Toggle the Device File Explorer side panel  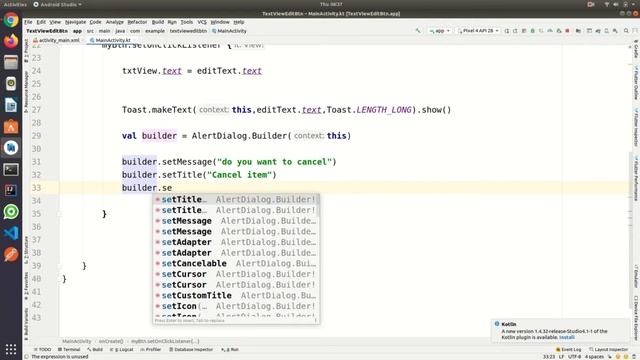(636, 318)
